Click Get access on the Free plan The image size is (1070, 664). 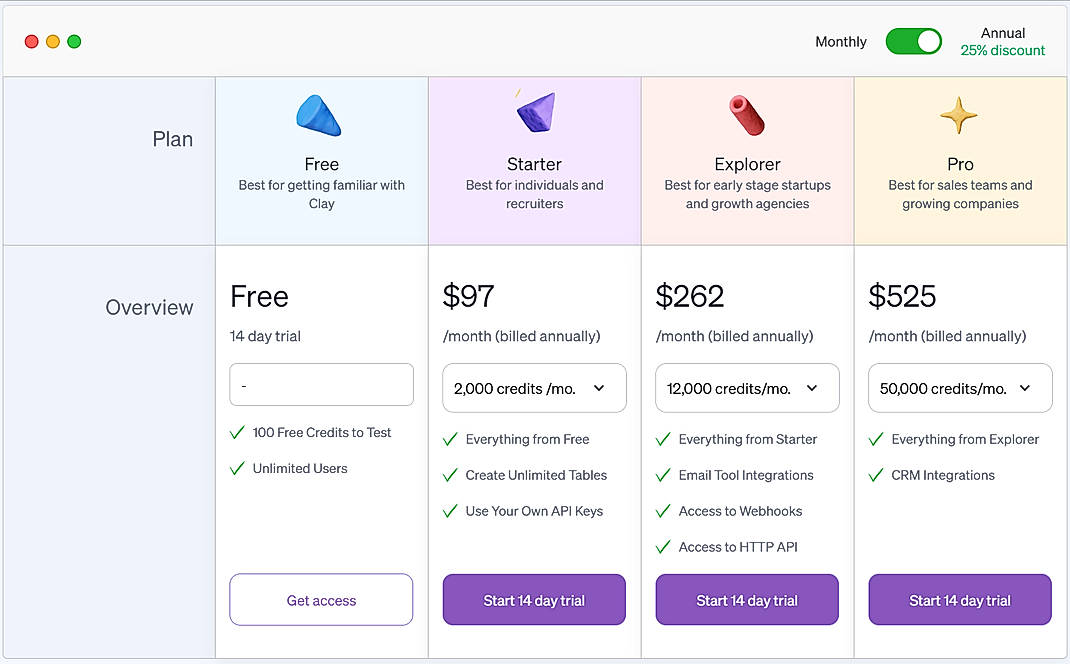pyautogui.click(x=320, y=600)
